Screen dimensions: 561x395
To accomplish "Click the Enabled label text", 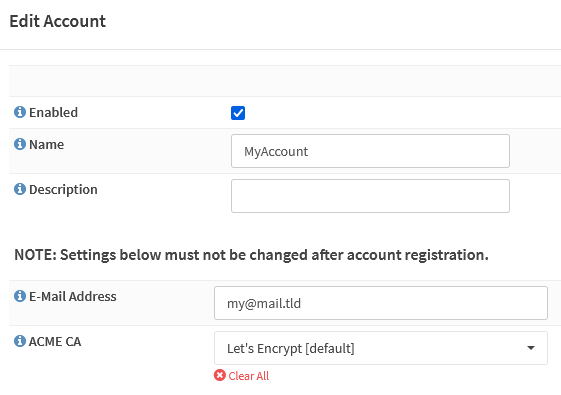I will click(53, 112).
